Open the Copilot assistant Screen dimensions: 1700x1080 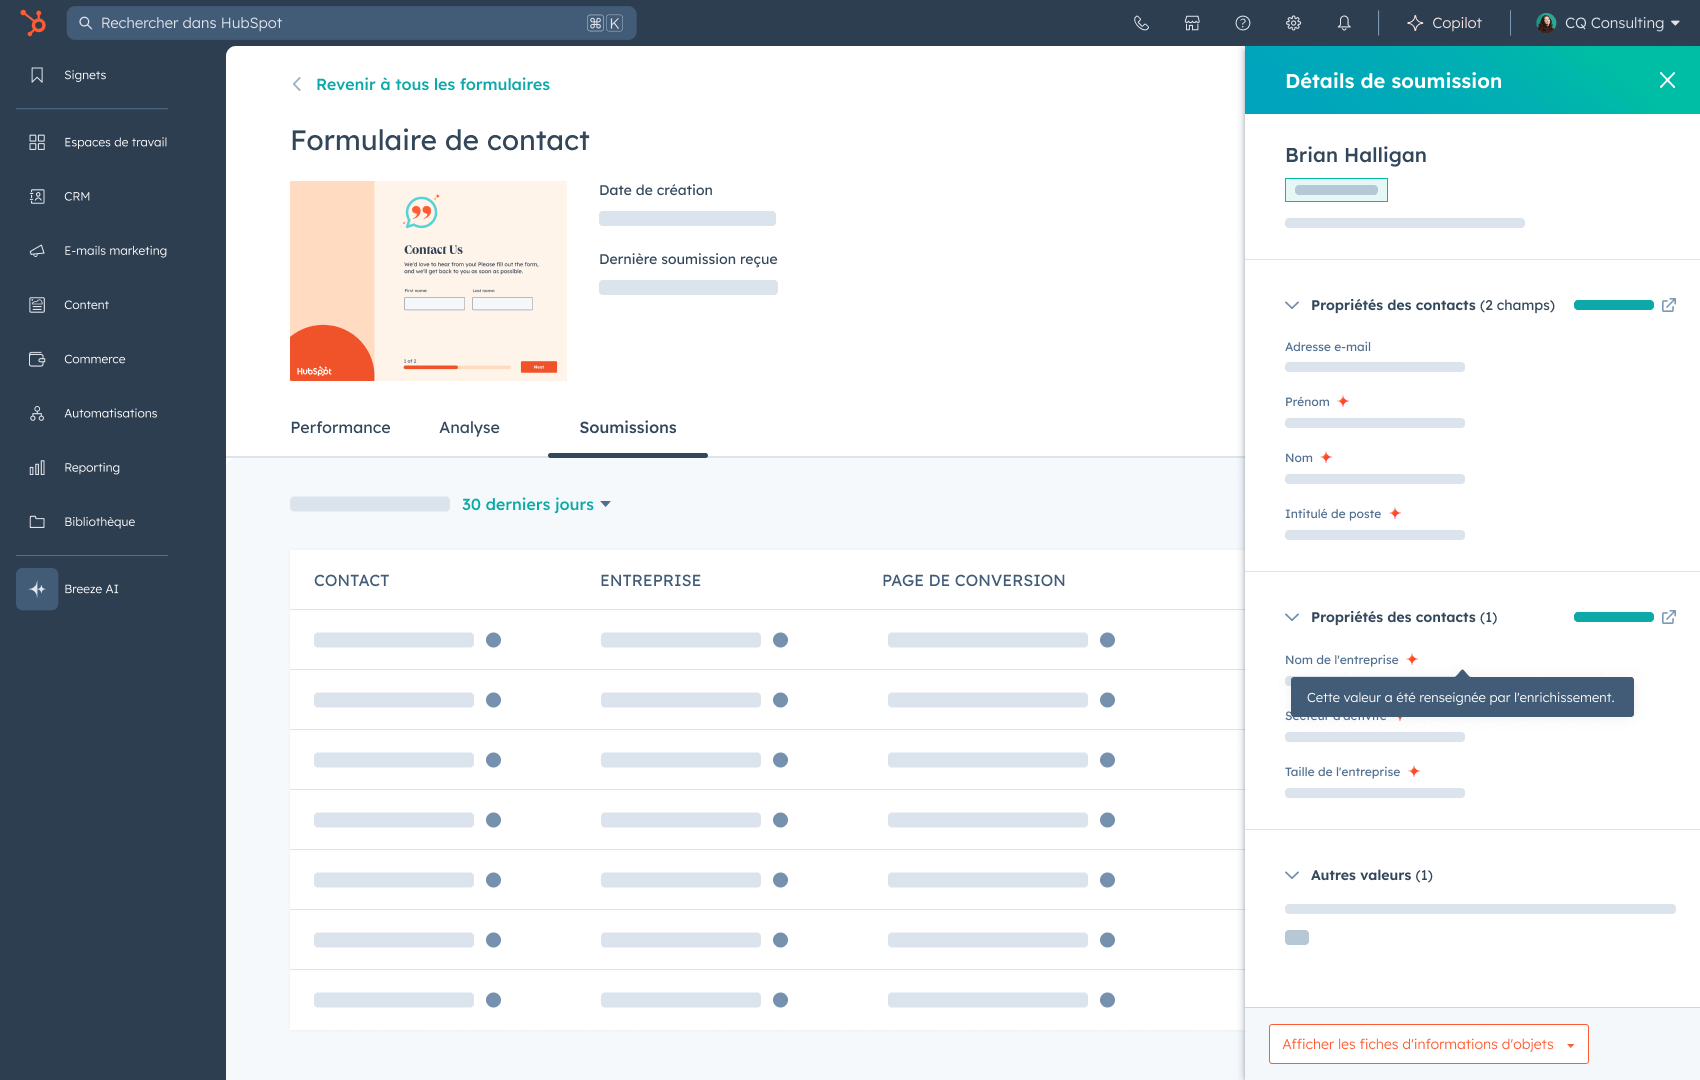tap(1444, 23)
